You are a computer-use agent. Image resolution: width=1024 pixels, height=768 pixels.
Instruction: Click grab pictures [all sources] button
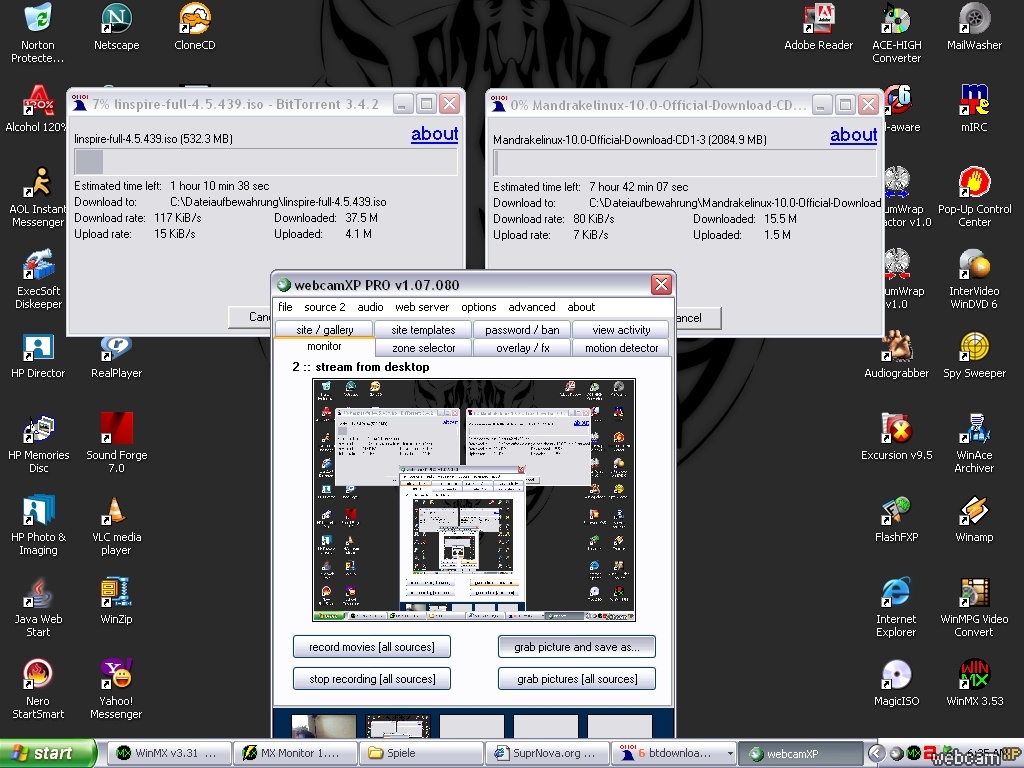[x=577, y=679]
